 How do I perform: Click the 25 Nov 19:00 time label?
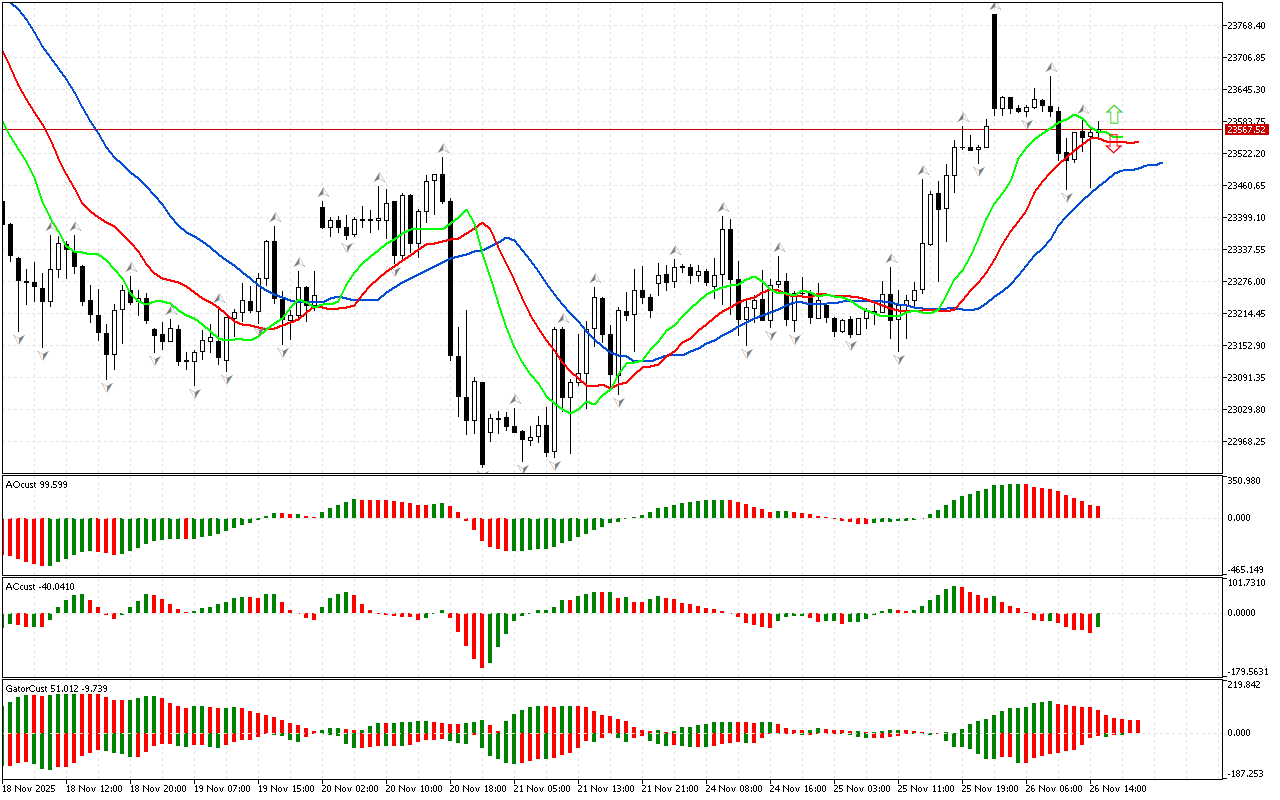point(989,788)
